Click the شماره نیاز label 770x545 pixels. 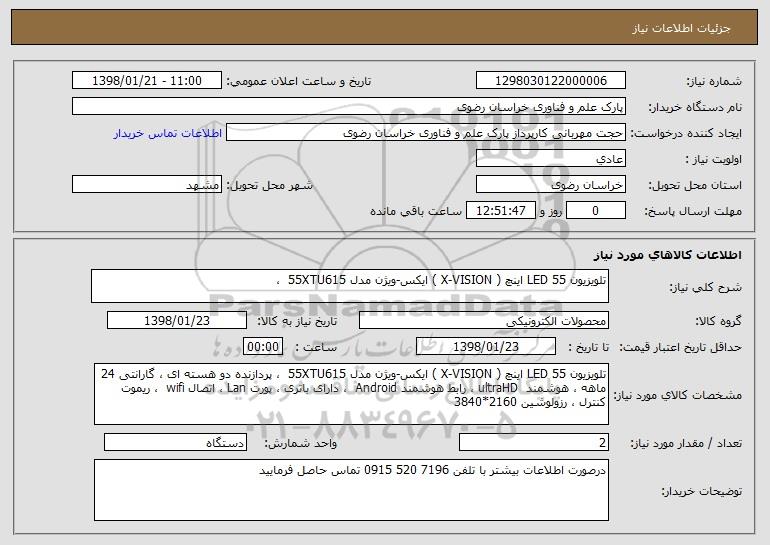click(714, 81)
